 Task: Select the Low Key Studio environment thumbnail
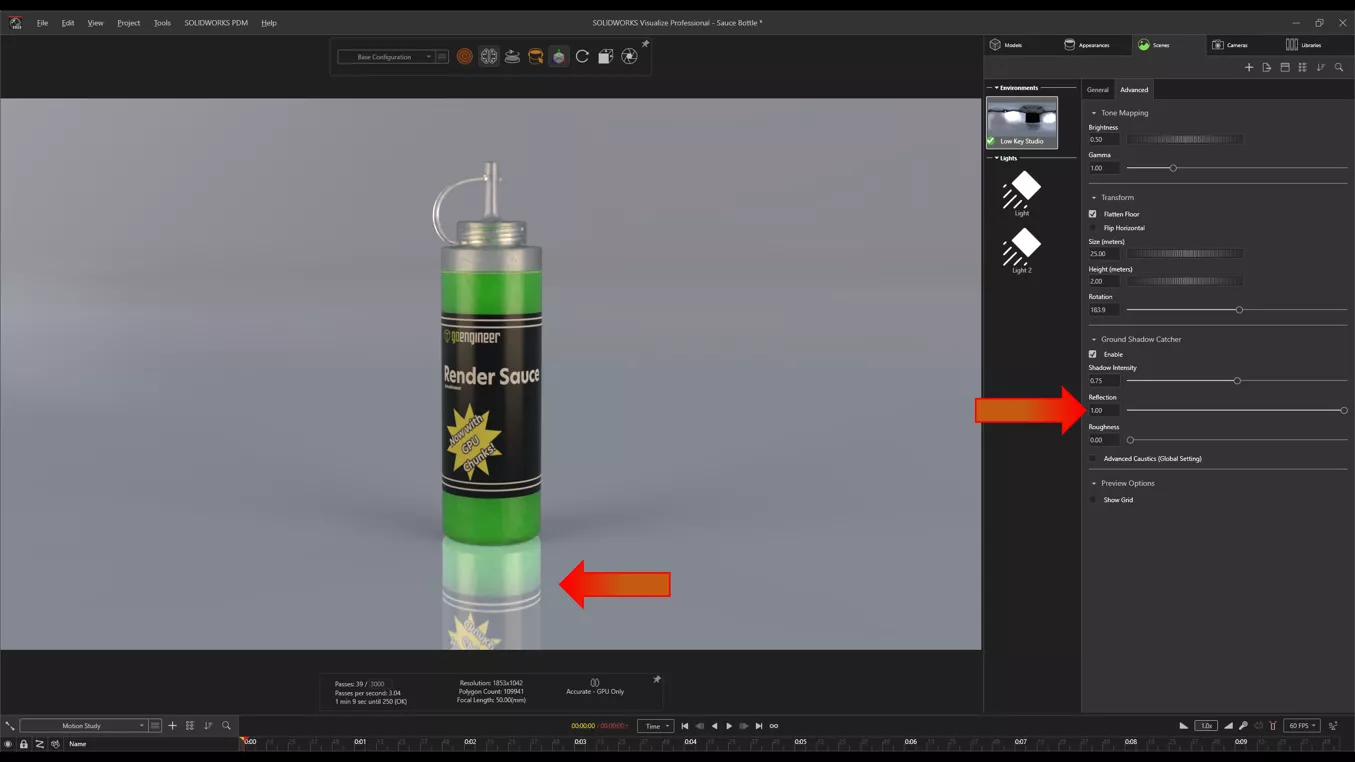[x=1022, y=122]
